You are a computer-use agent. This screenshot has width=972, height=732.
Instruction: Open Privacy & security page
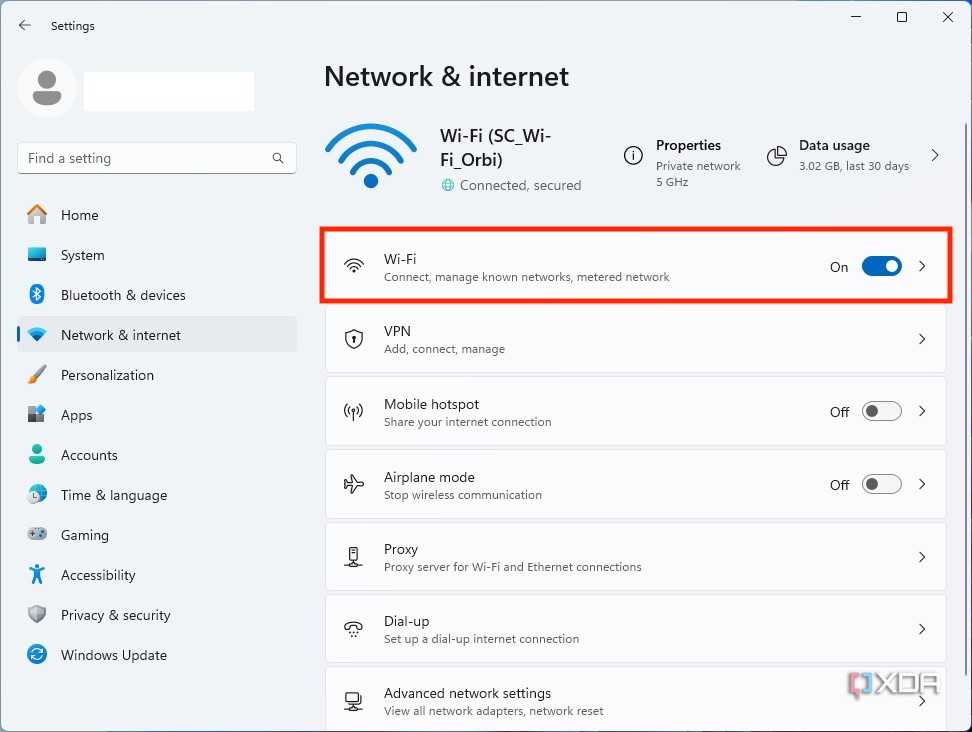tap(157, 615)
